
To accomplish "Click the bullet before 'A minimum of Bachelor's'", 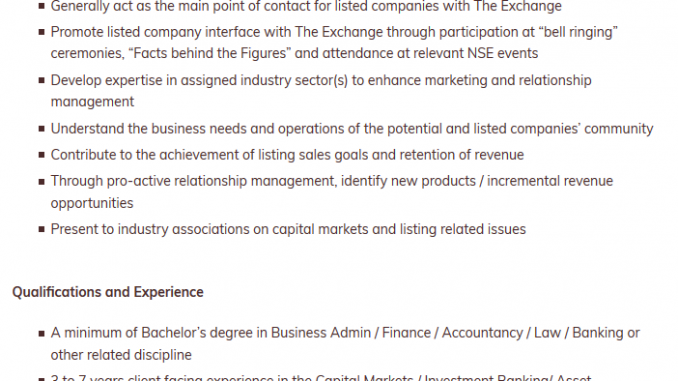I will [x=42, y=333].
